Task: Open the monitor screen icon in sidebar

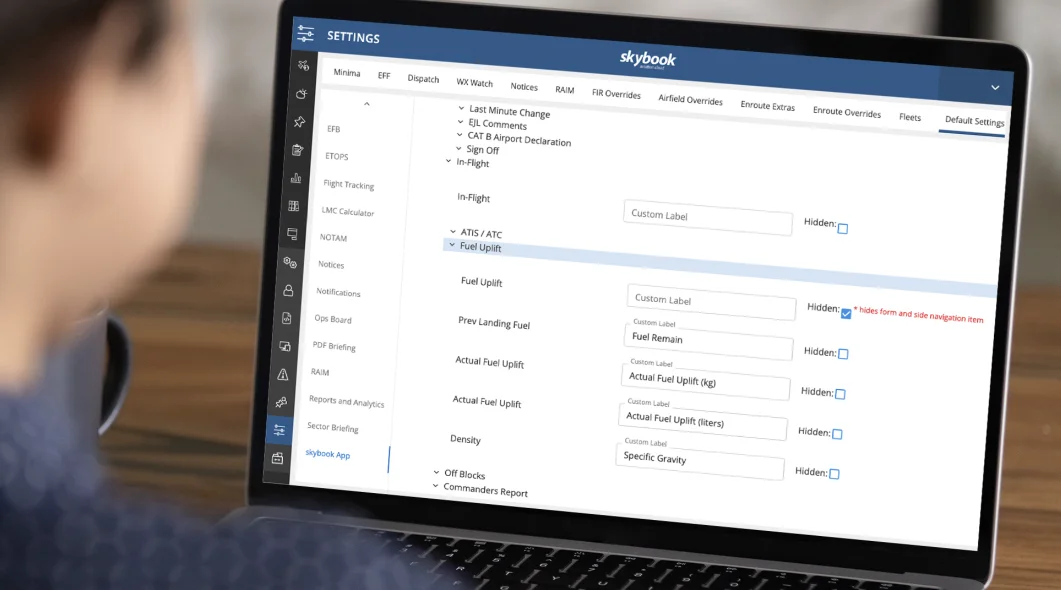Action: pos(292,233)
